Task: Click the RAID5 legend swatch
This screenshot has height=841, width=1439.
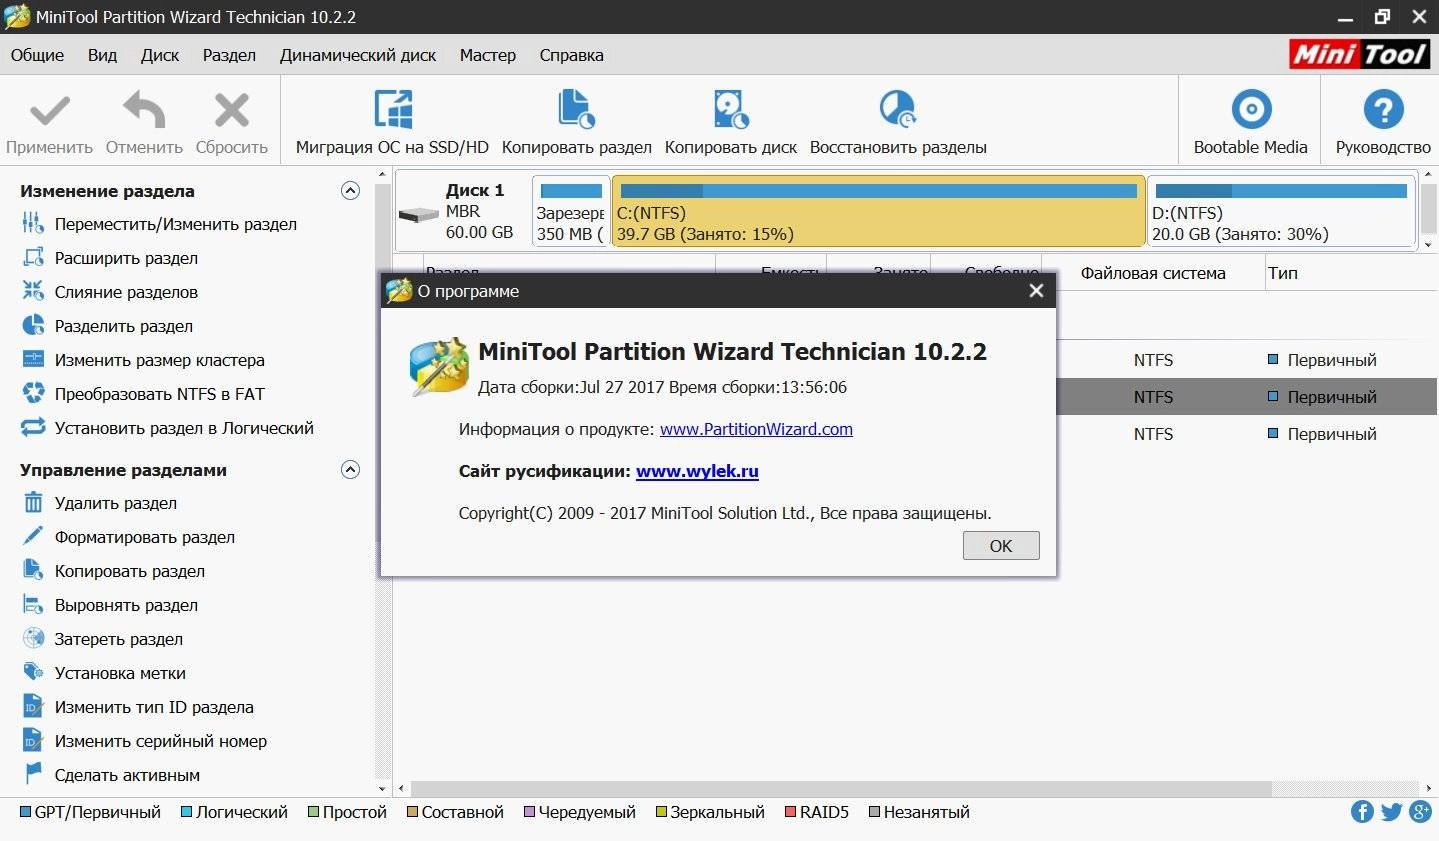Action: 790,812
